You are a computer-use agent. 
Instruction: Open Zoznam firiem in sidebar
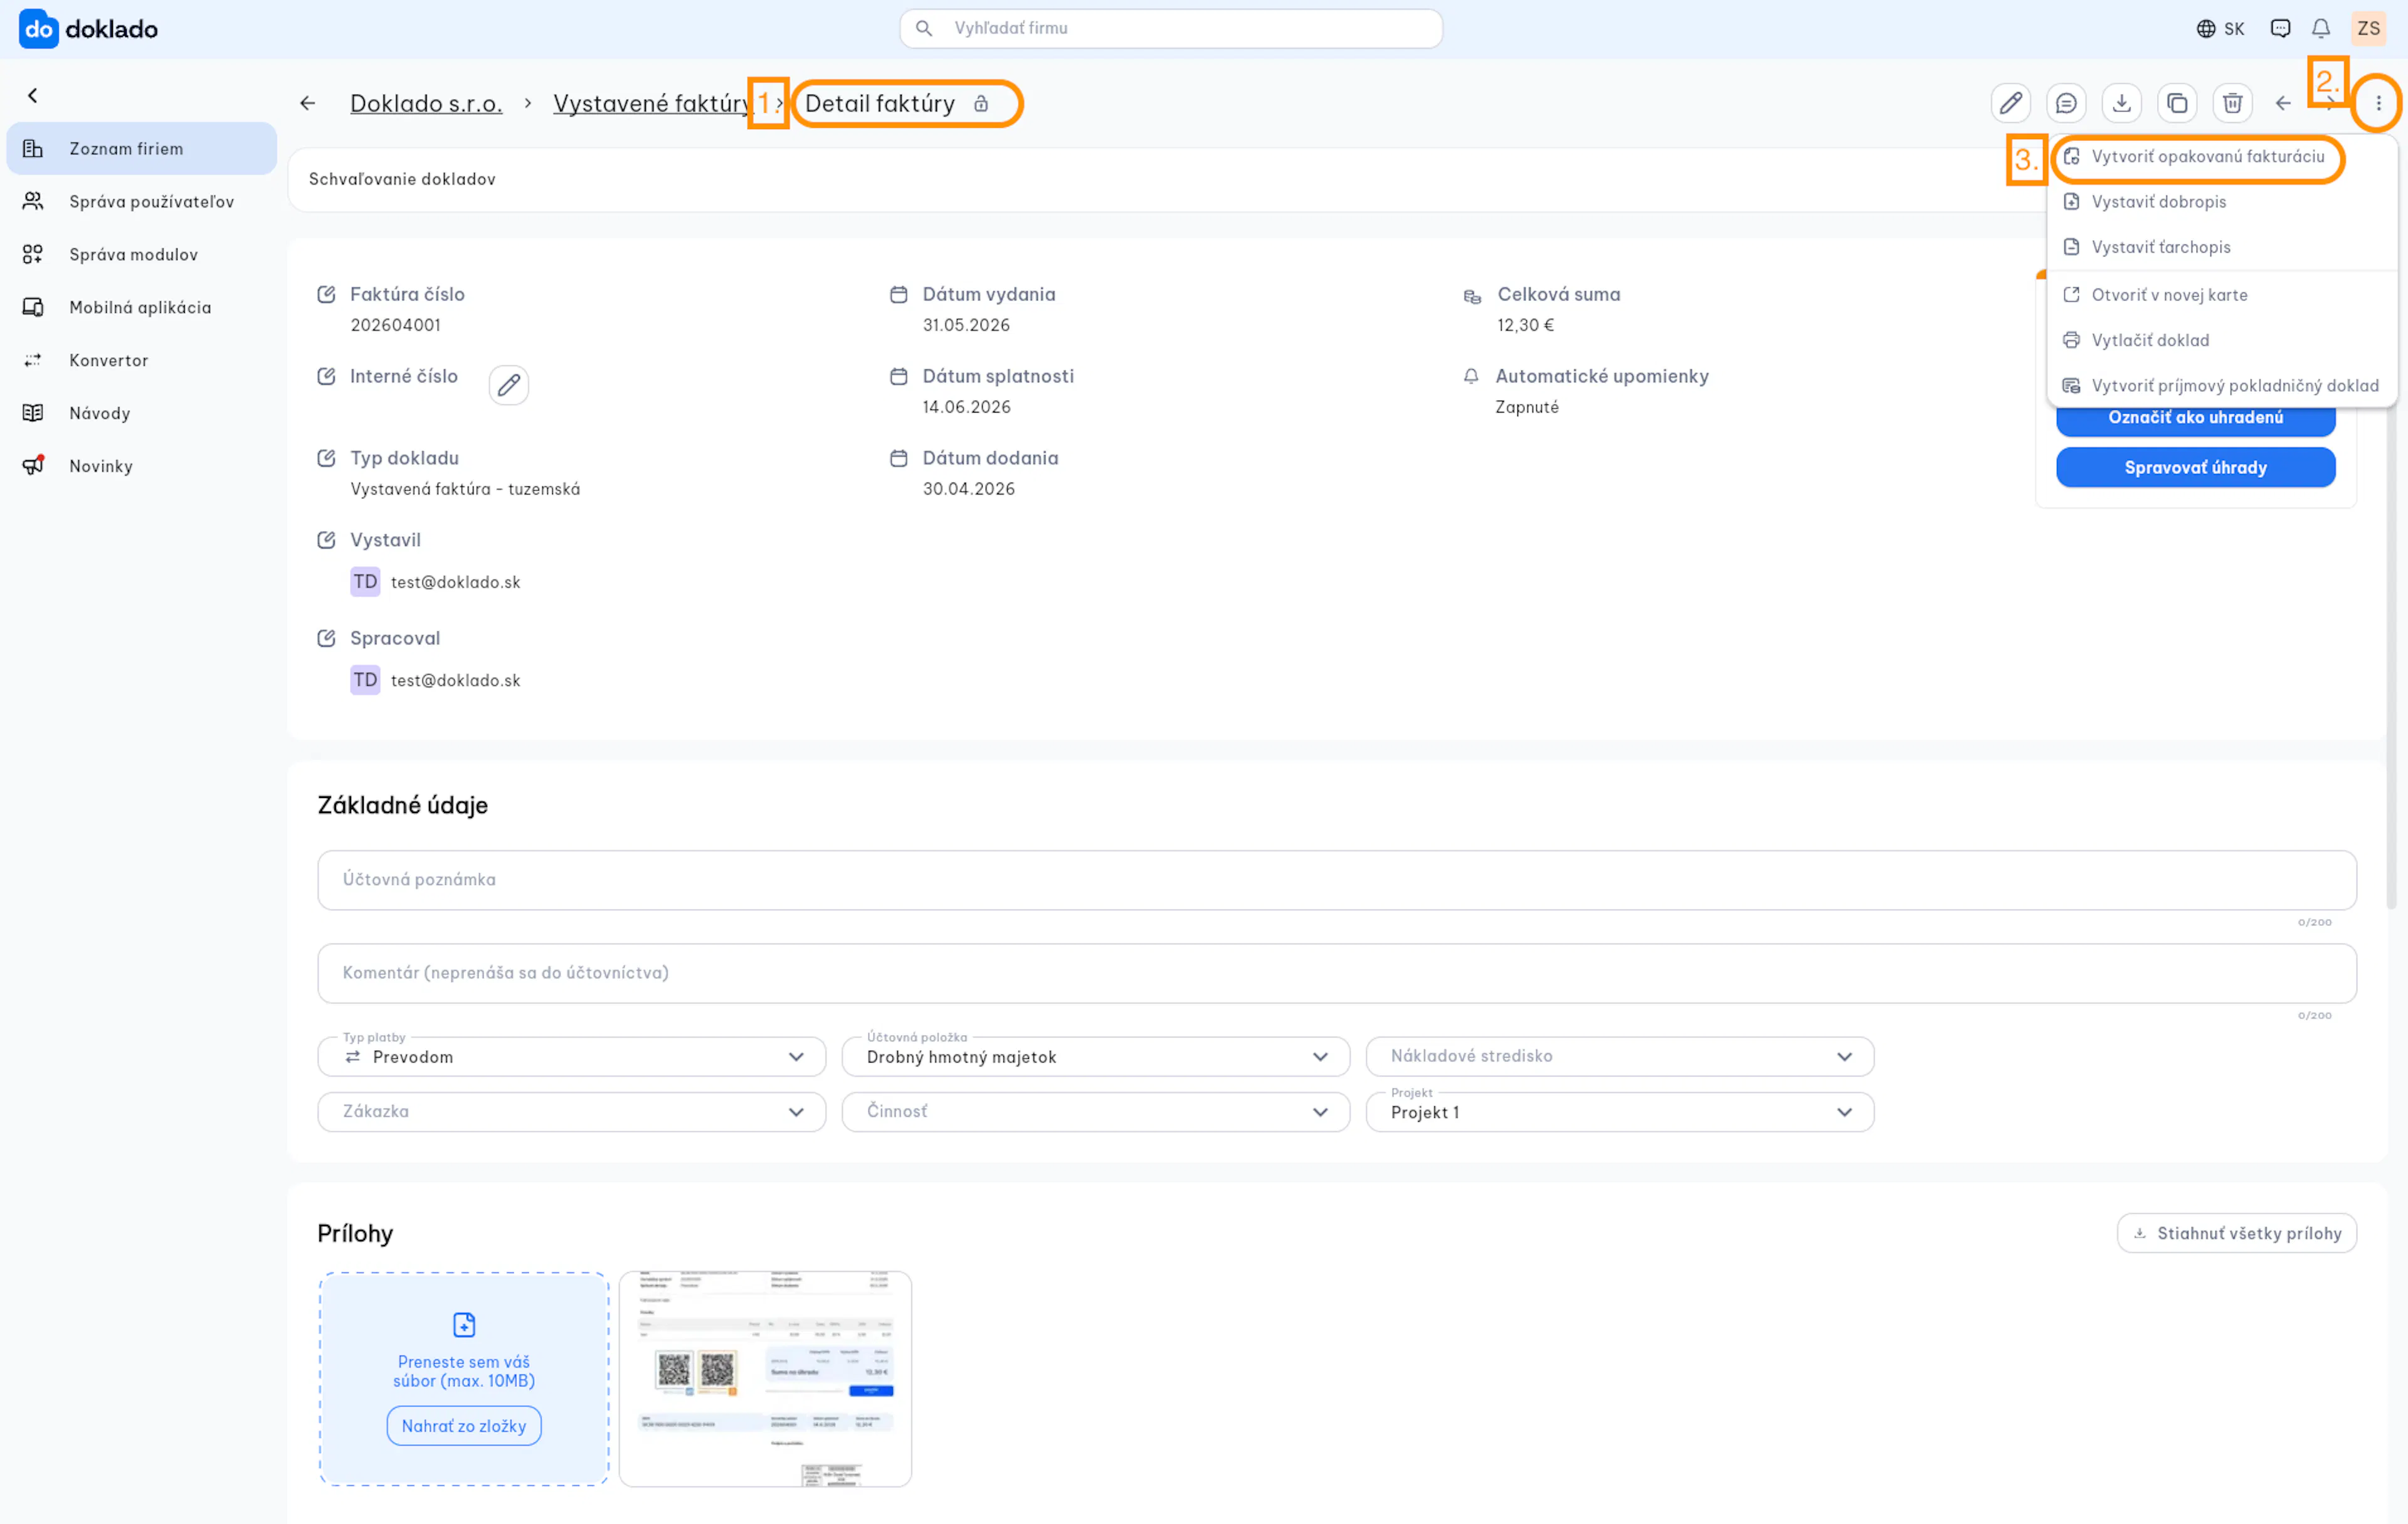[x=142, y=149]
